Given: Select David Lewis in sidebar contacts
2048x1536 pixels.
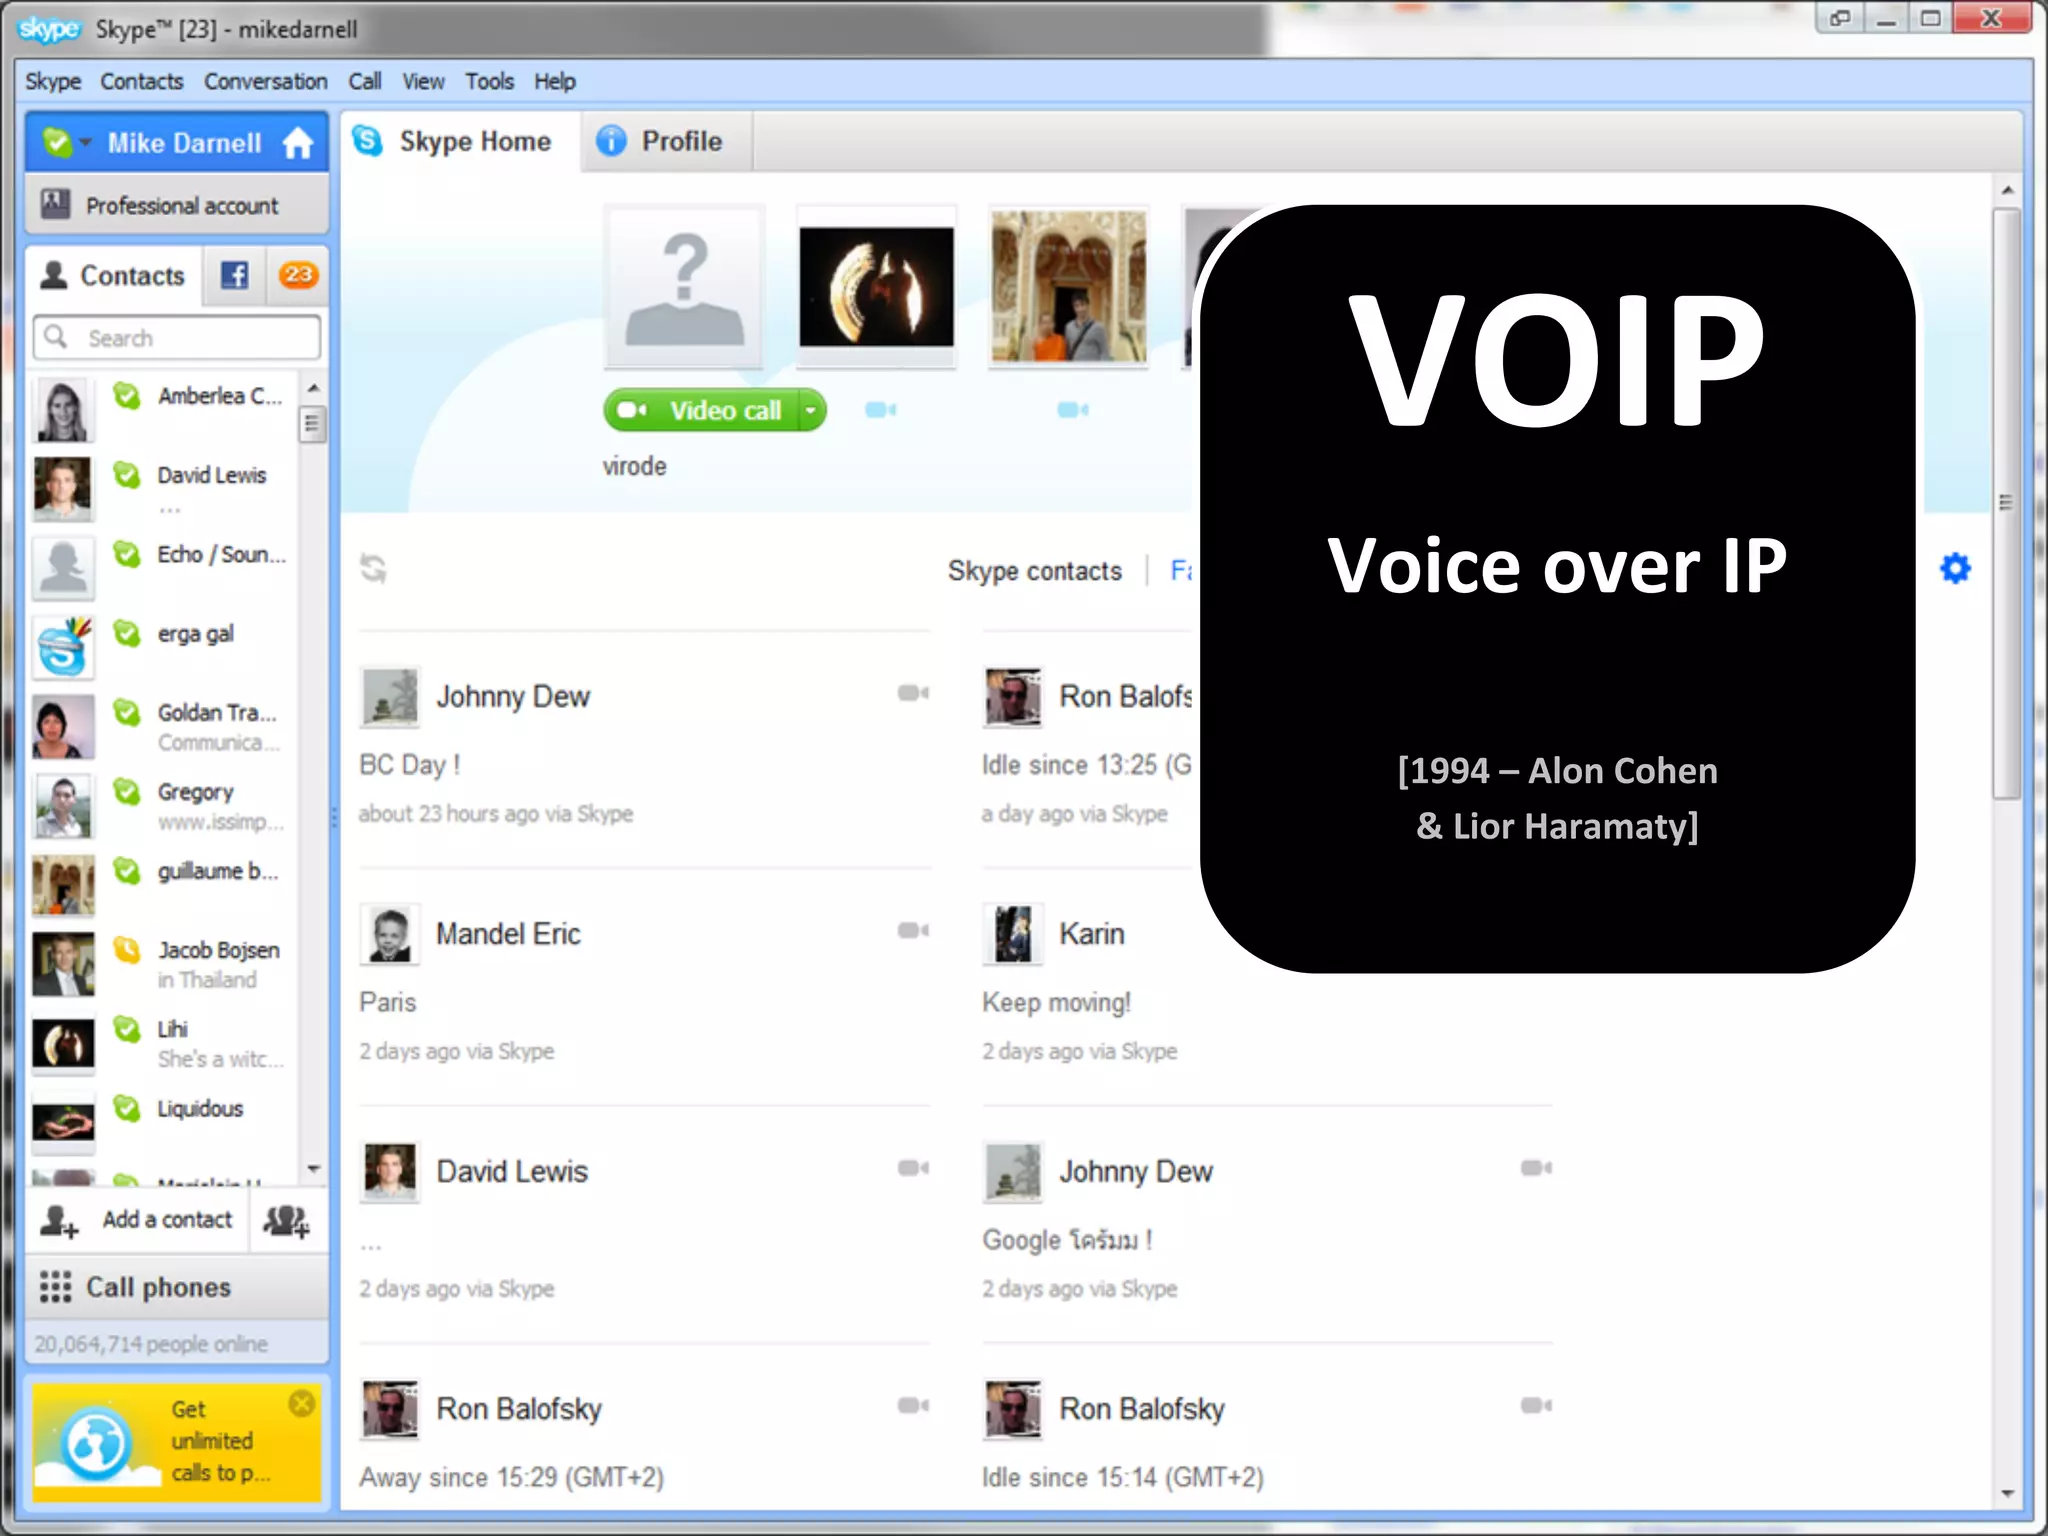Looking at the screenshot, I should click(163, 488).
